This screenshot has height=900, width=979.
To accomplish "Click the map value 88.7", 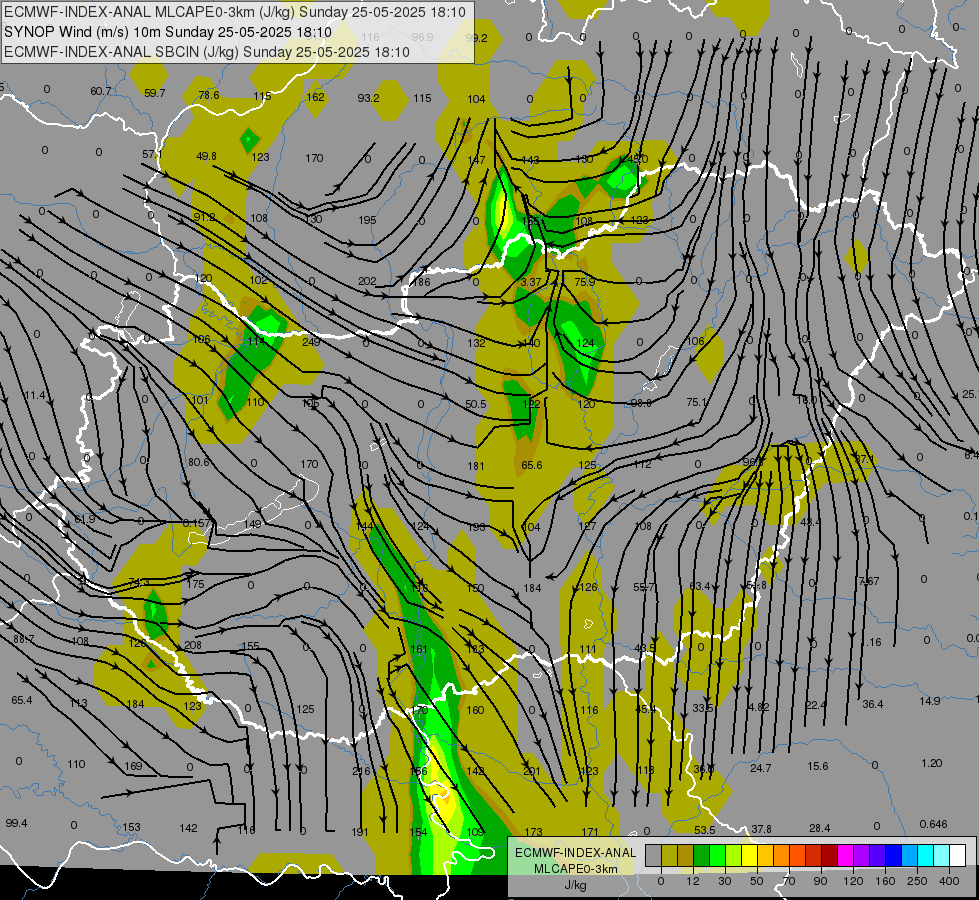I will (24, 640).
